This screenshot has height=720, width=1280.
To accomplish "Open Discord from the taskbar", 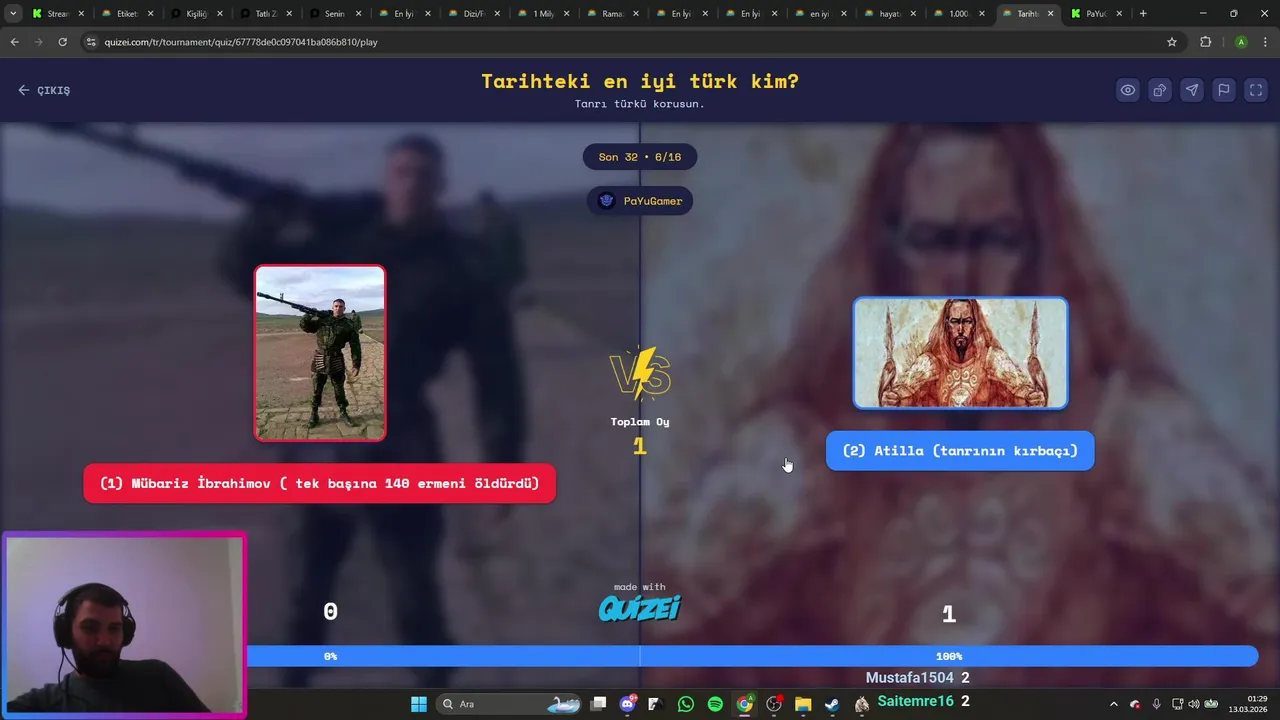I will pos(627,704).
